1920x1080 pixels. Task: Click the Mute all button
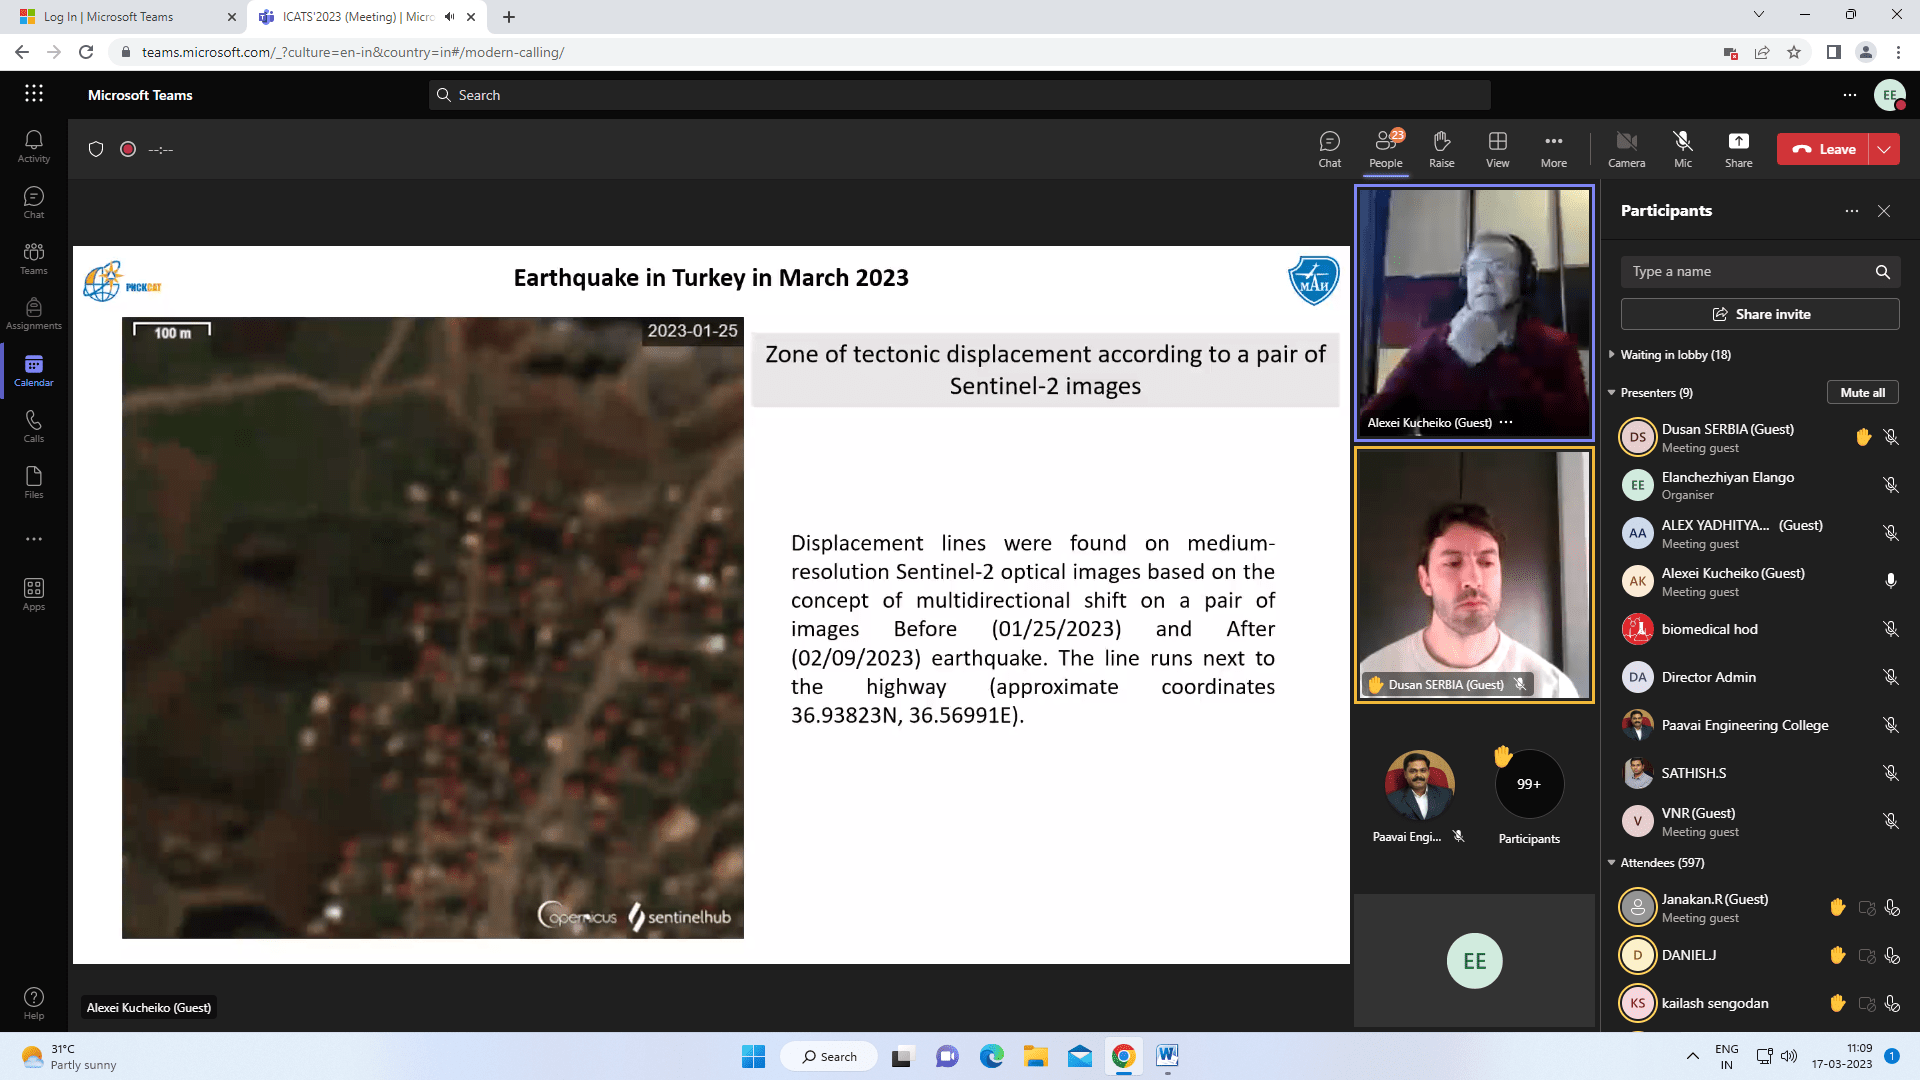(x=1862, y=393)
